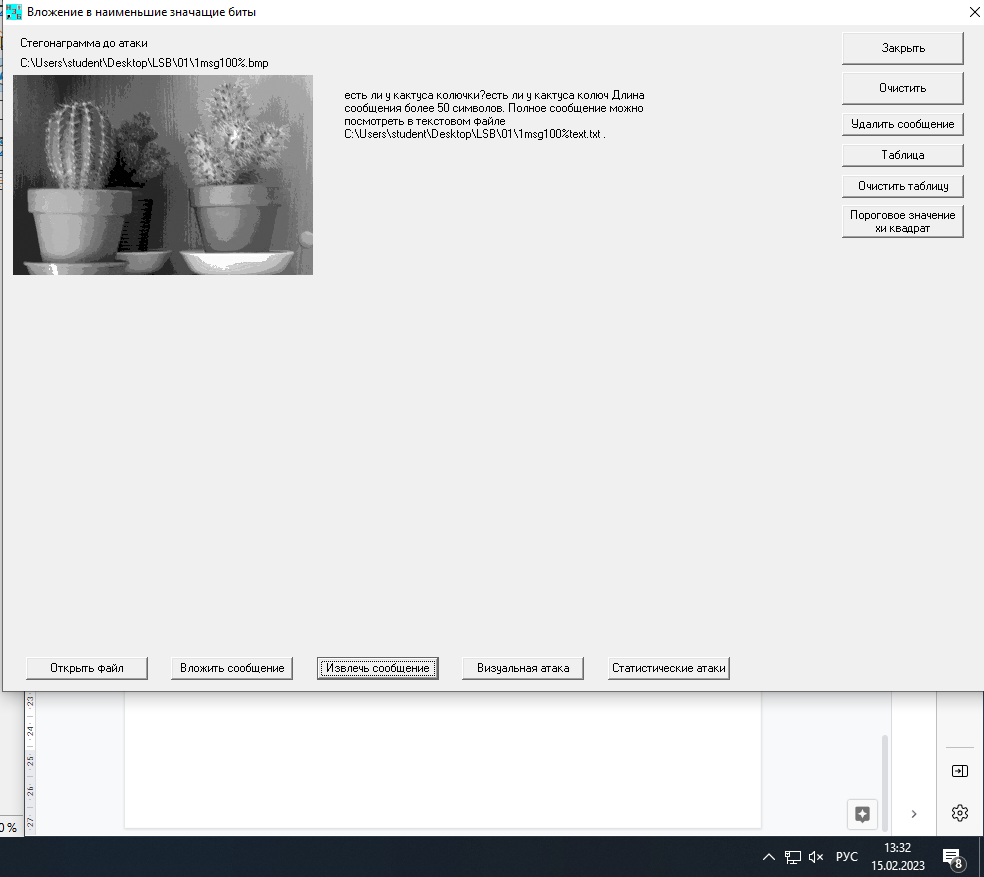Click the network icon in system tray
984x877 pixels.
(793, 857)
